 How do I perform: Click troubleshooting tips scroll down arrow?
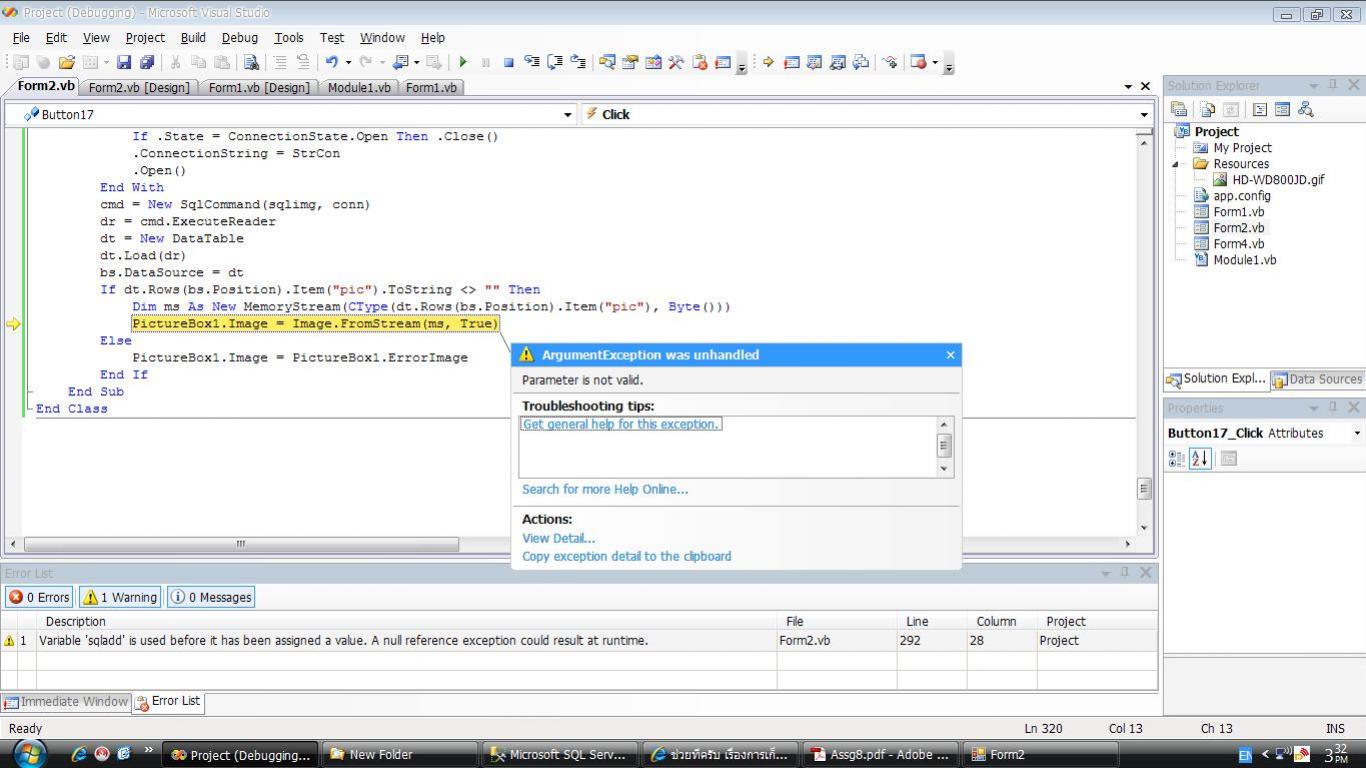click(x=944, y=468)
